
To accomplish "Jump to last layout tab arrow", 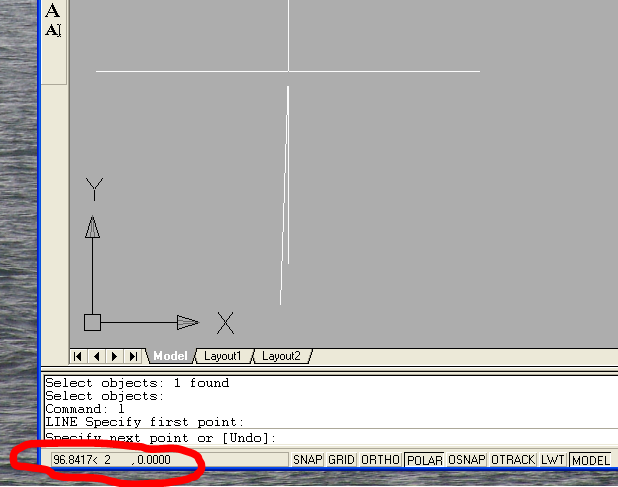I will [134, 356].
